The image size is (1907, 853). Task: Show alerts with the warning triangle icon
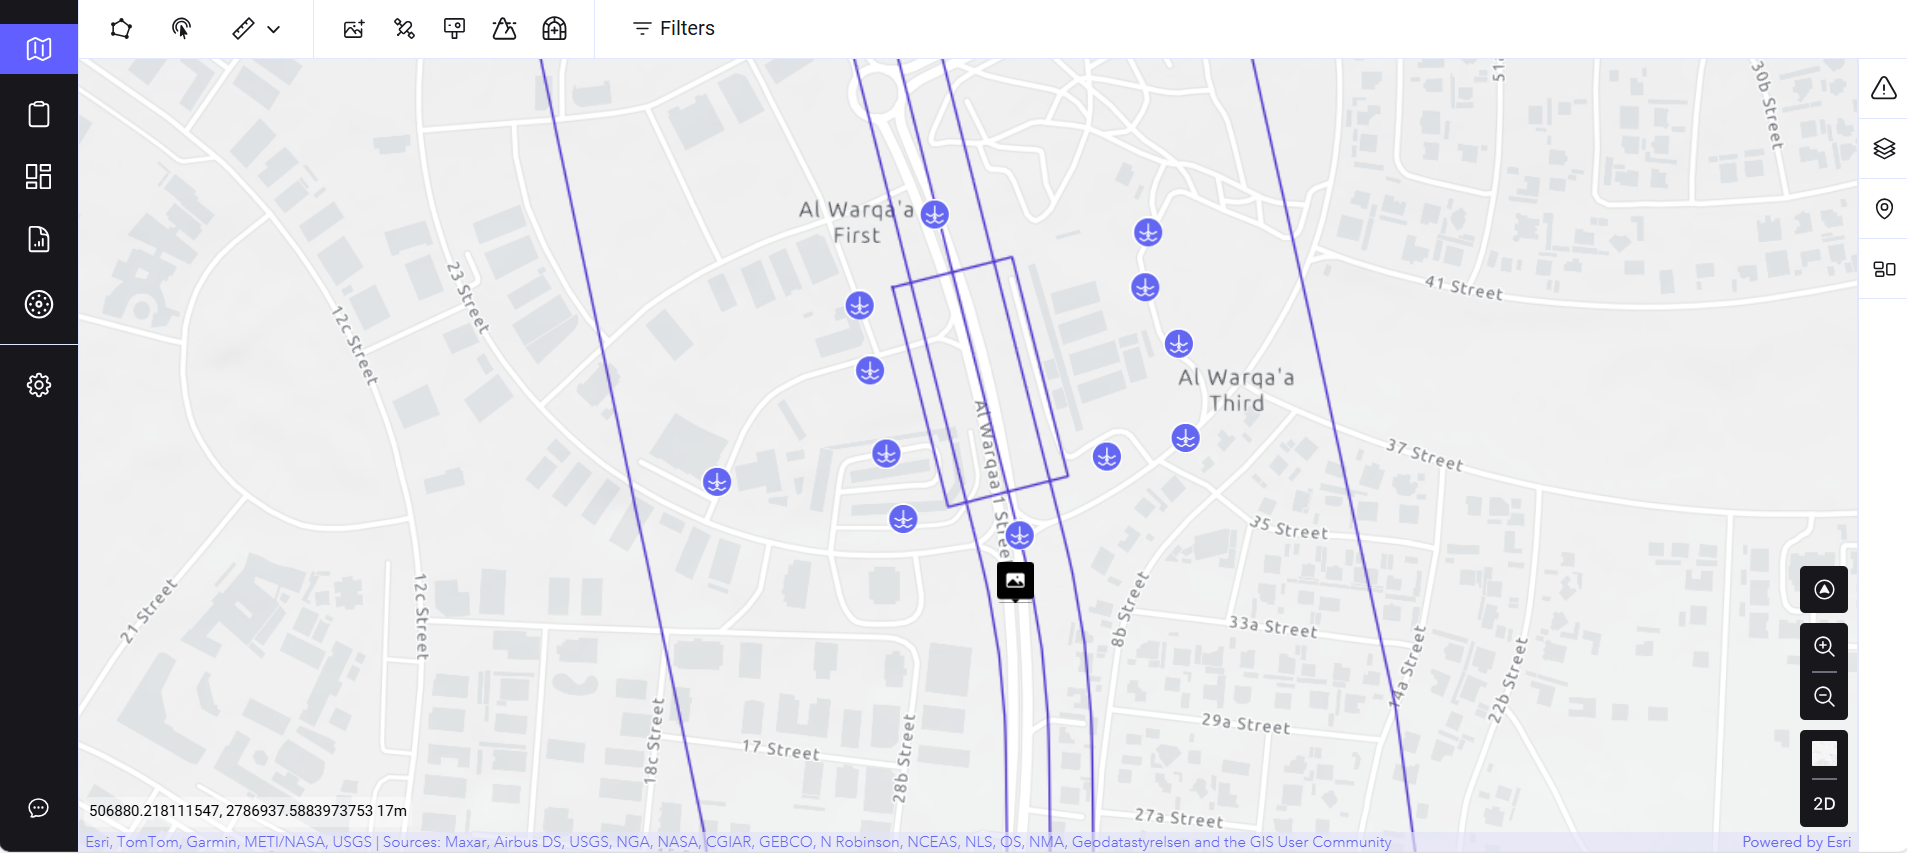click(1884, 88)
